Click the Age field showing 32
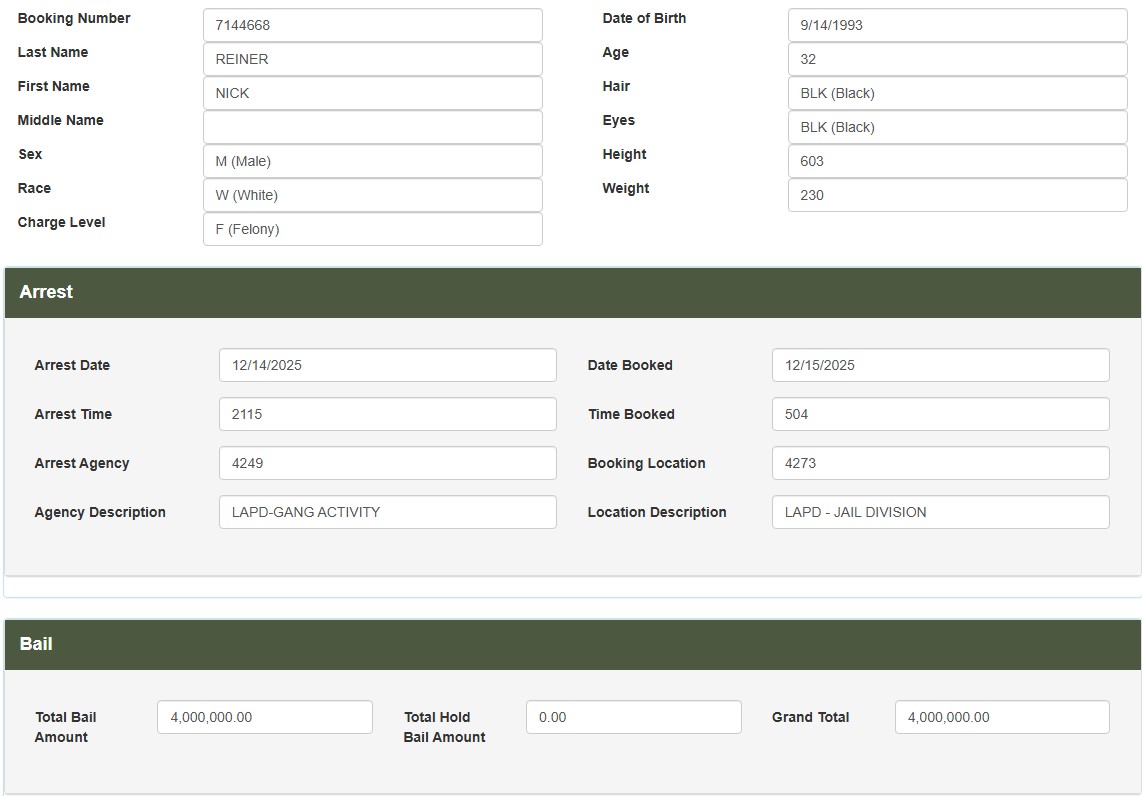1142x796 pixels. 956,59
